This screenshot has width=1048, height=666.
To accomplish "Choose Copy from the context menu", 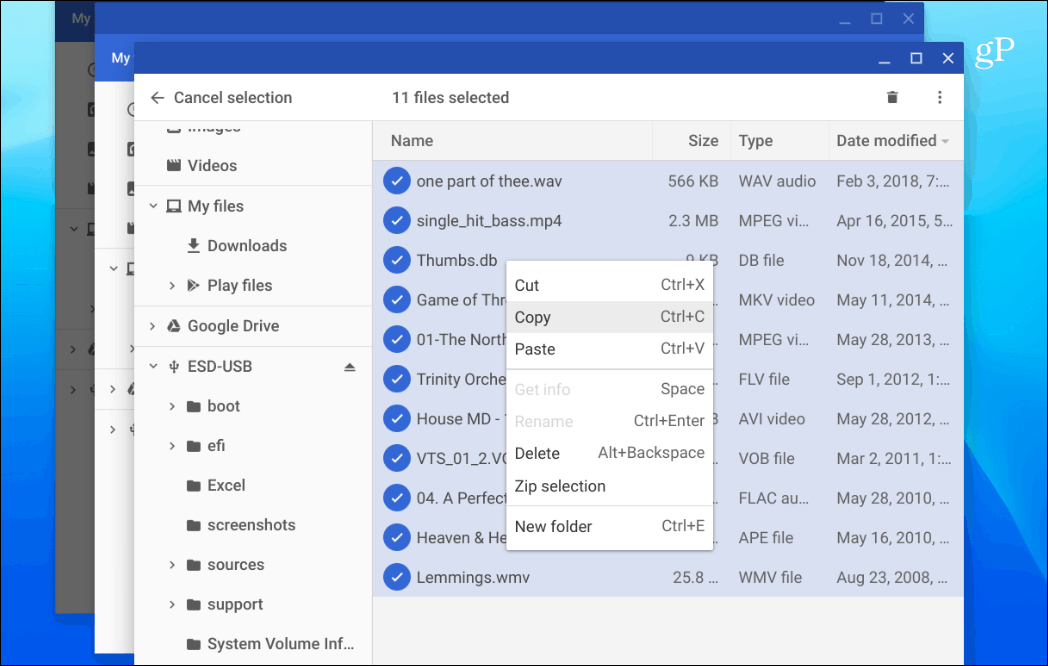I will pyautogui.click(x=610, y=317).
